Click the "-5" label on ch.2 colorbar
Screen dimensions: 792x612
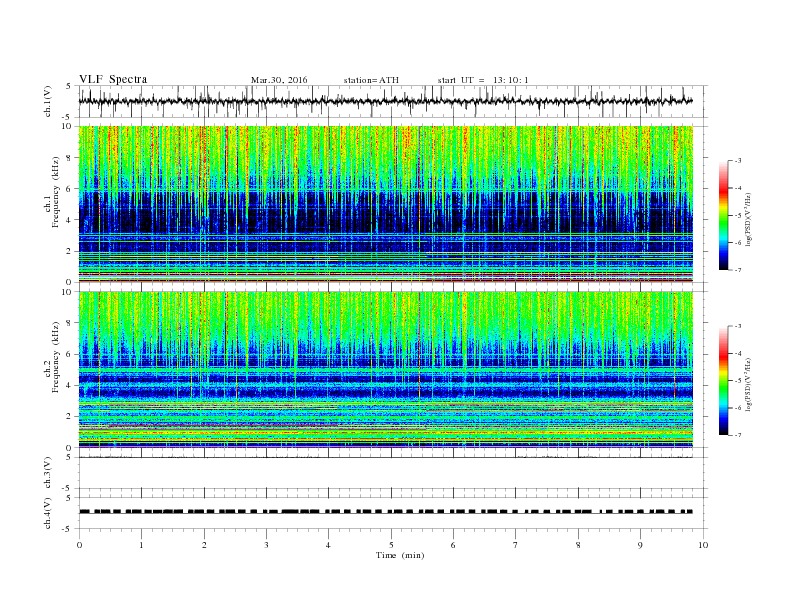click(738, 380)
